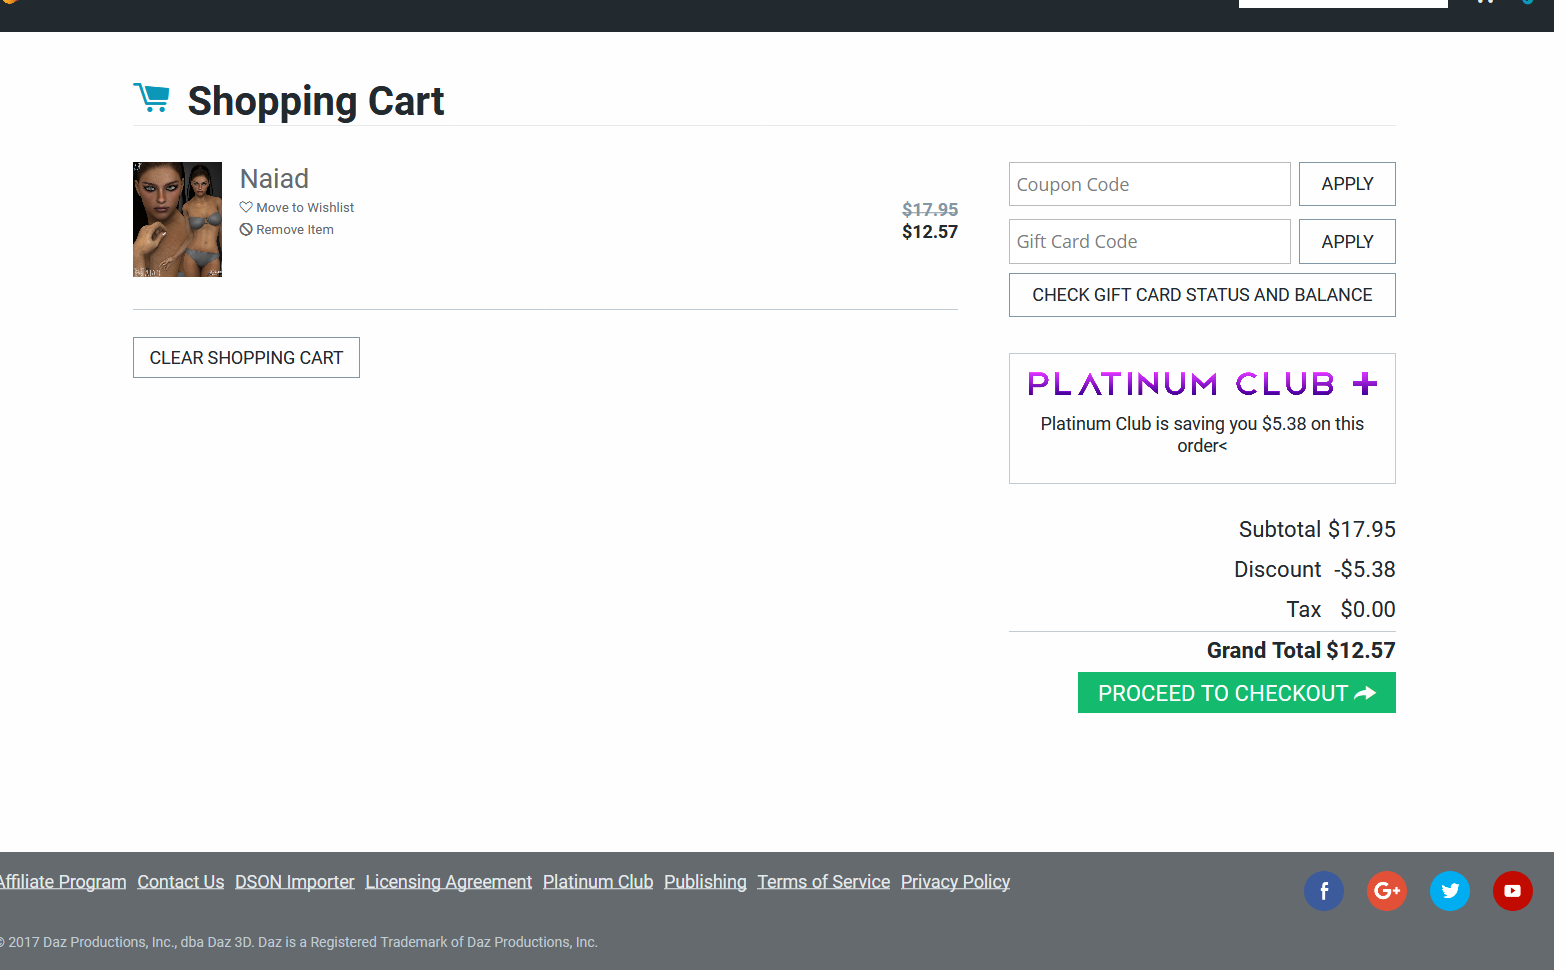The height and width of the screenshot is (970, 1566).
Task: Click the Remove Item circle icon
Action: [x=246, y=230]
